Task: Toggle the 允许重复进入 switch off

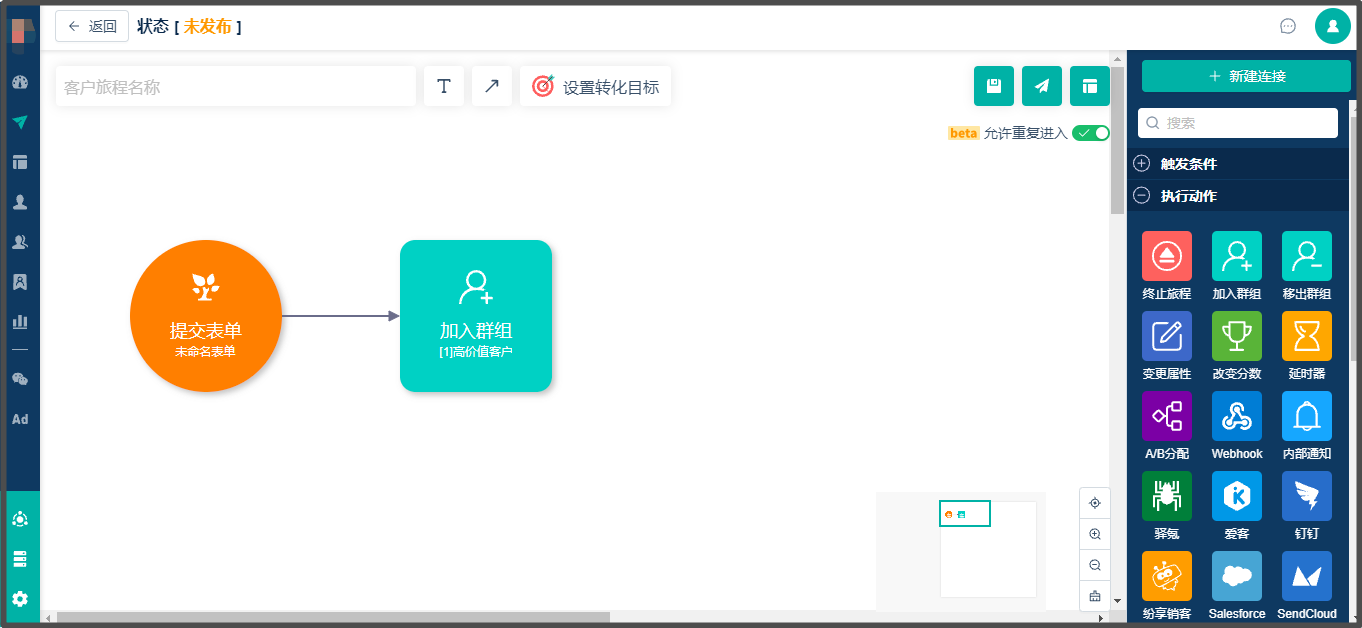Action: coord(1091,133)
